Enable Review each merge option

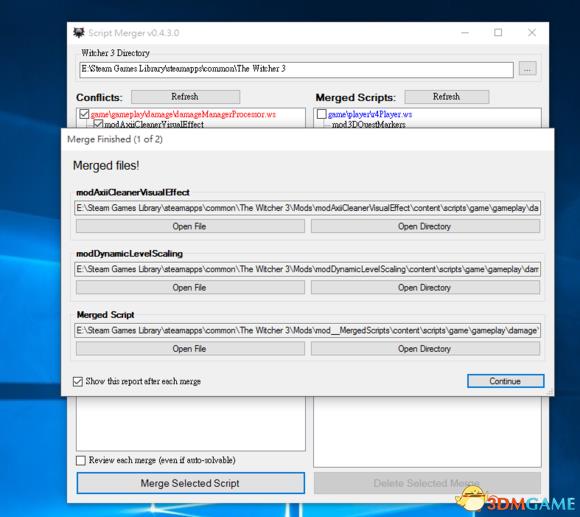(x=80, y=460)
